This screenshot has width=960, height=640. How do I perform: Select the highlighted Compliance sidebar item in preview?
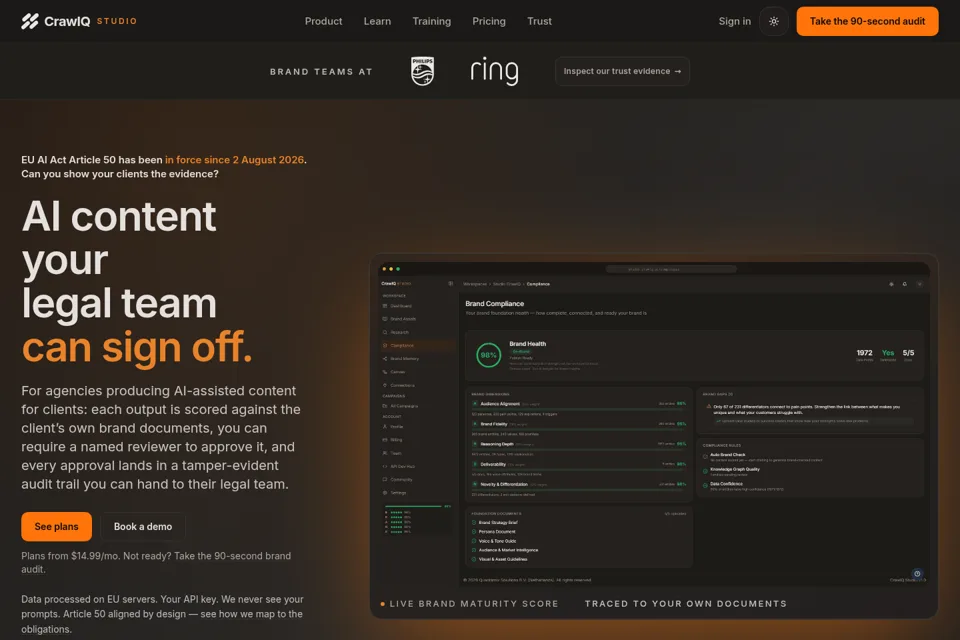418,345
